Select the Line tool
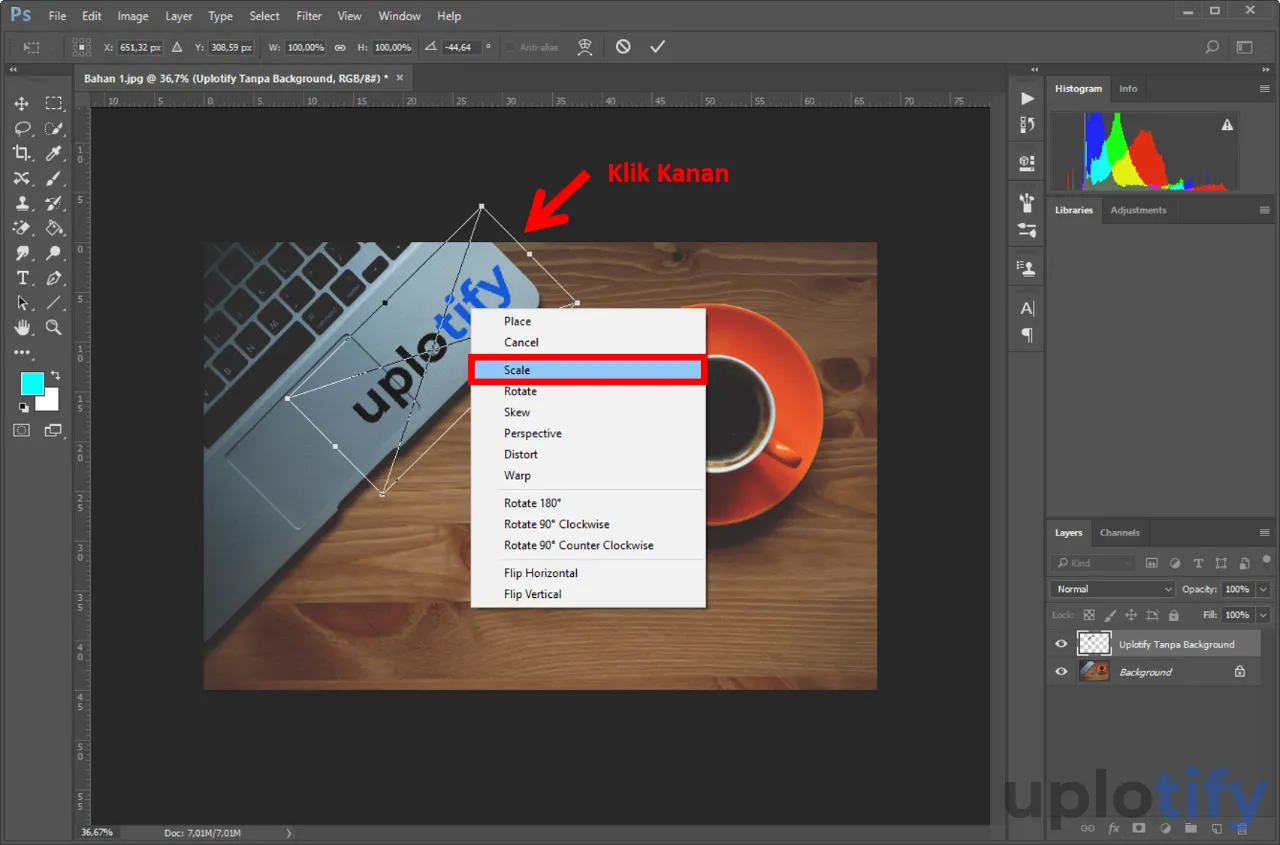The image size is (1280, 845). point(54,303)
